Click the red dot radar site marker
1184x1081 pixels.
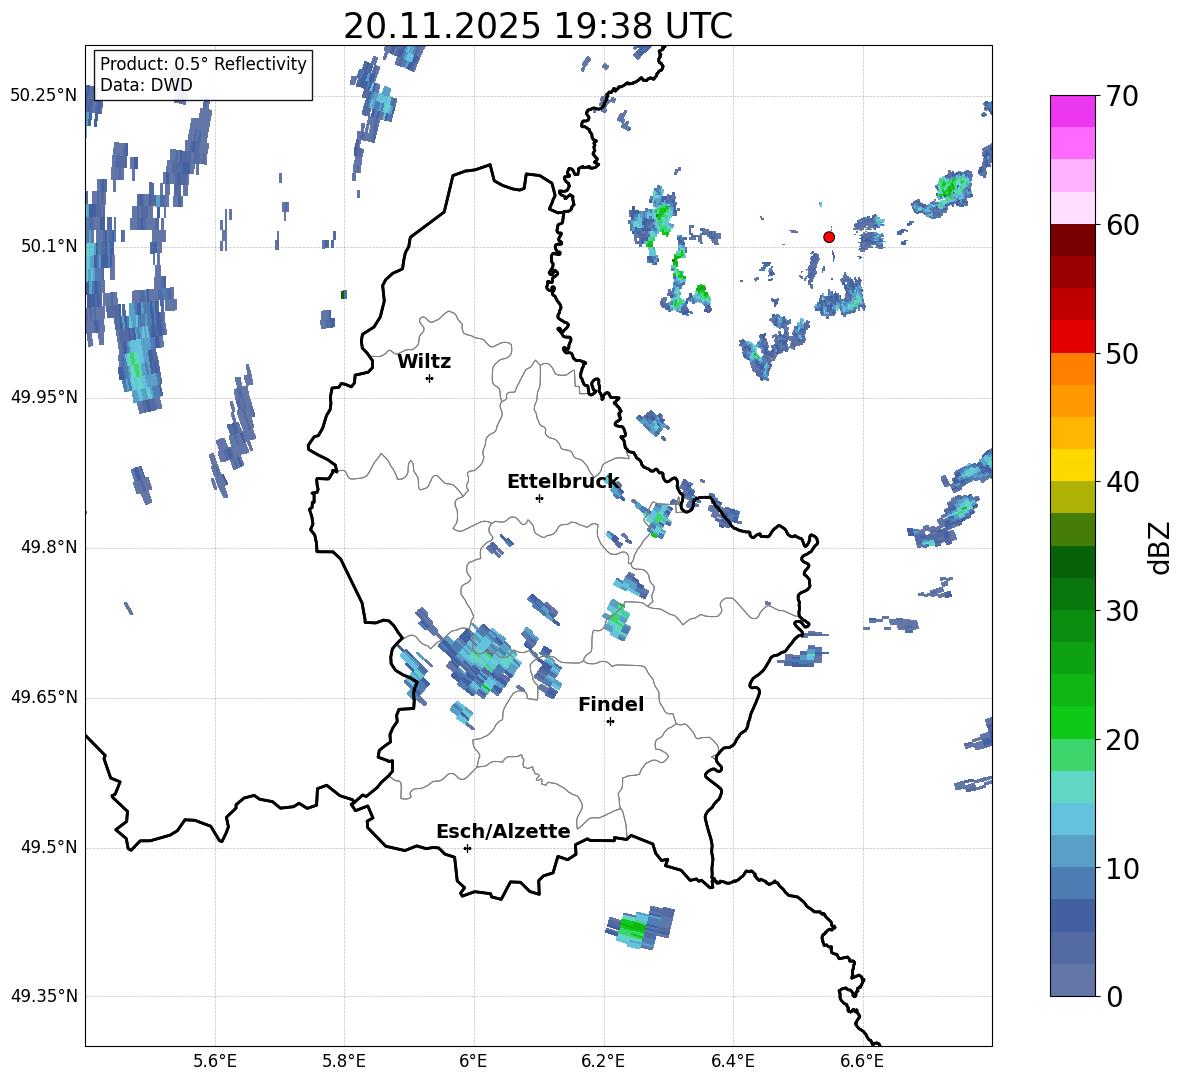coord(829,237)
